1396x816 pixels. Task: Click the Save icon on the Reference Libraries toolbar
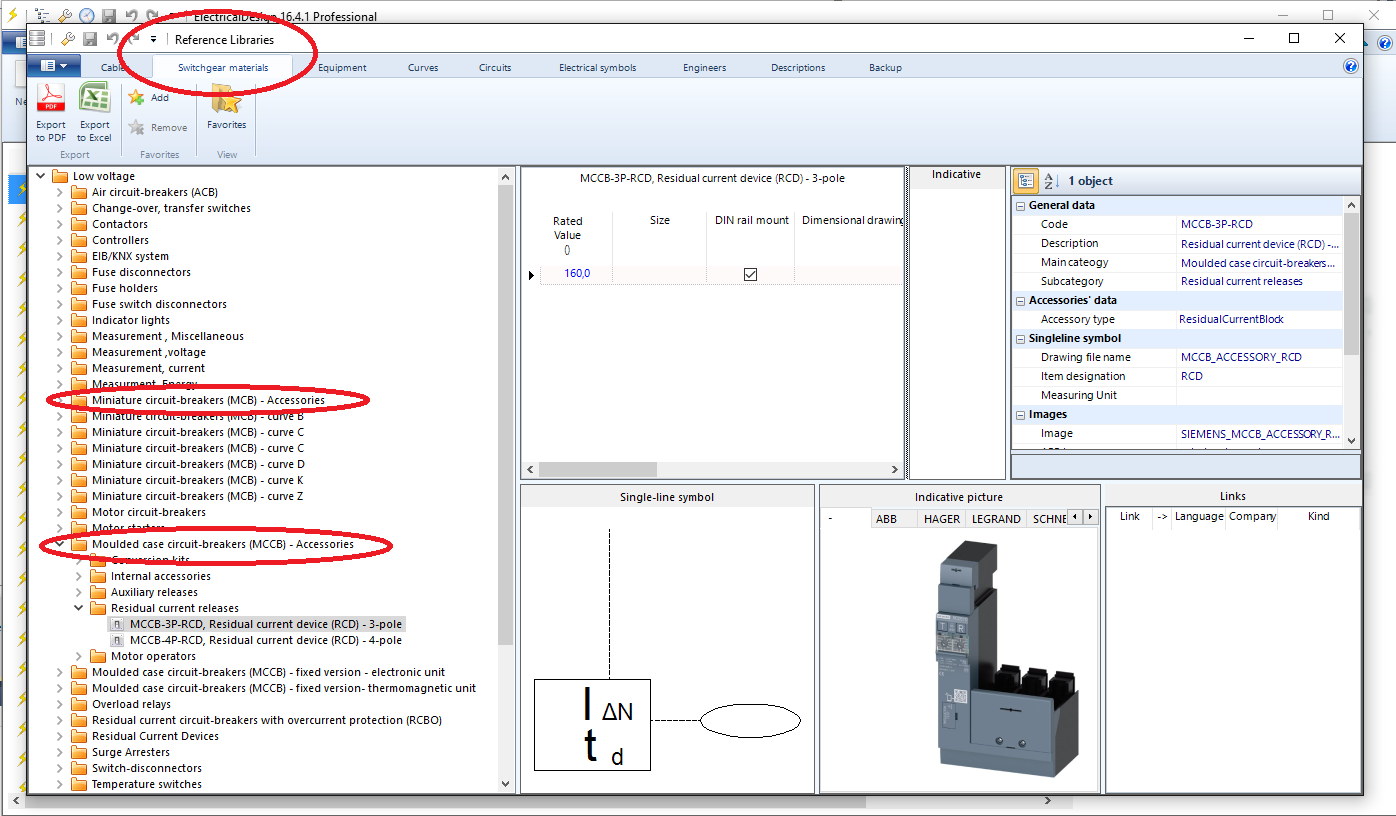tap(91, 38)
